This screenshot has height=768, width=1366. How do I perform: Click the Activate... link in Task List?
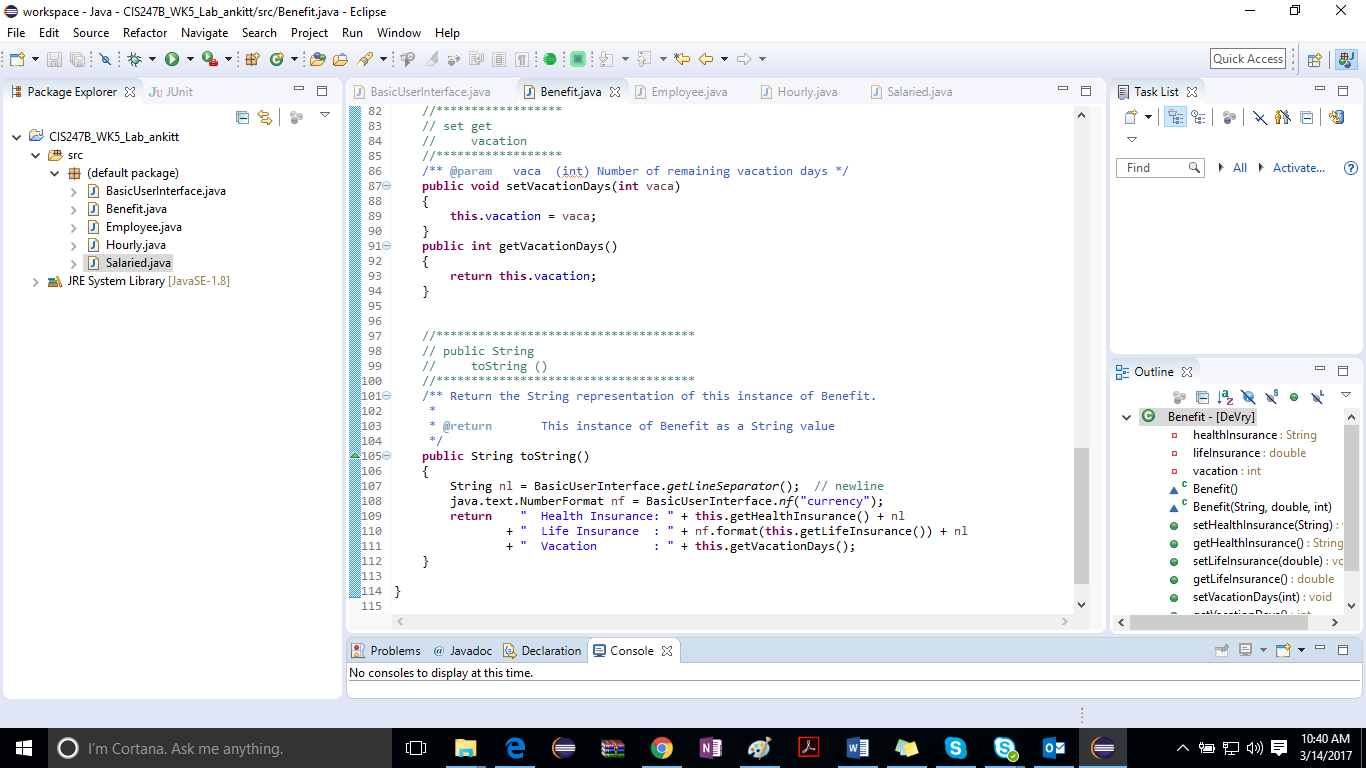[1298, 168]
